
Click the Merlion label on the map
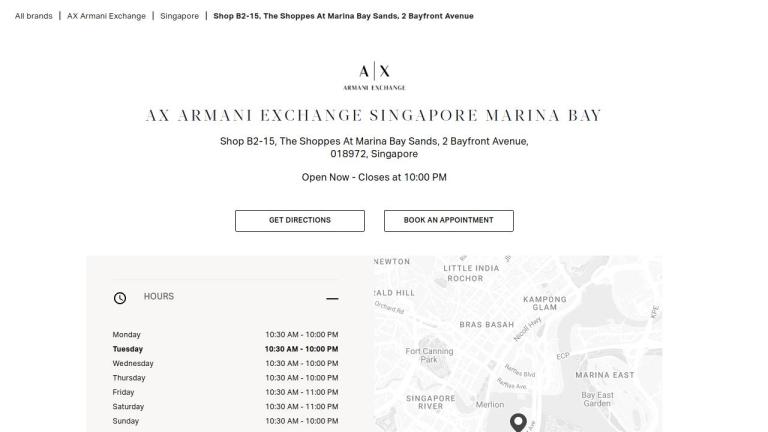click(x=490, y=405)
